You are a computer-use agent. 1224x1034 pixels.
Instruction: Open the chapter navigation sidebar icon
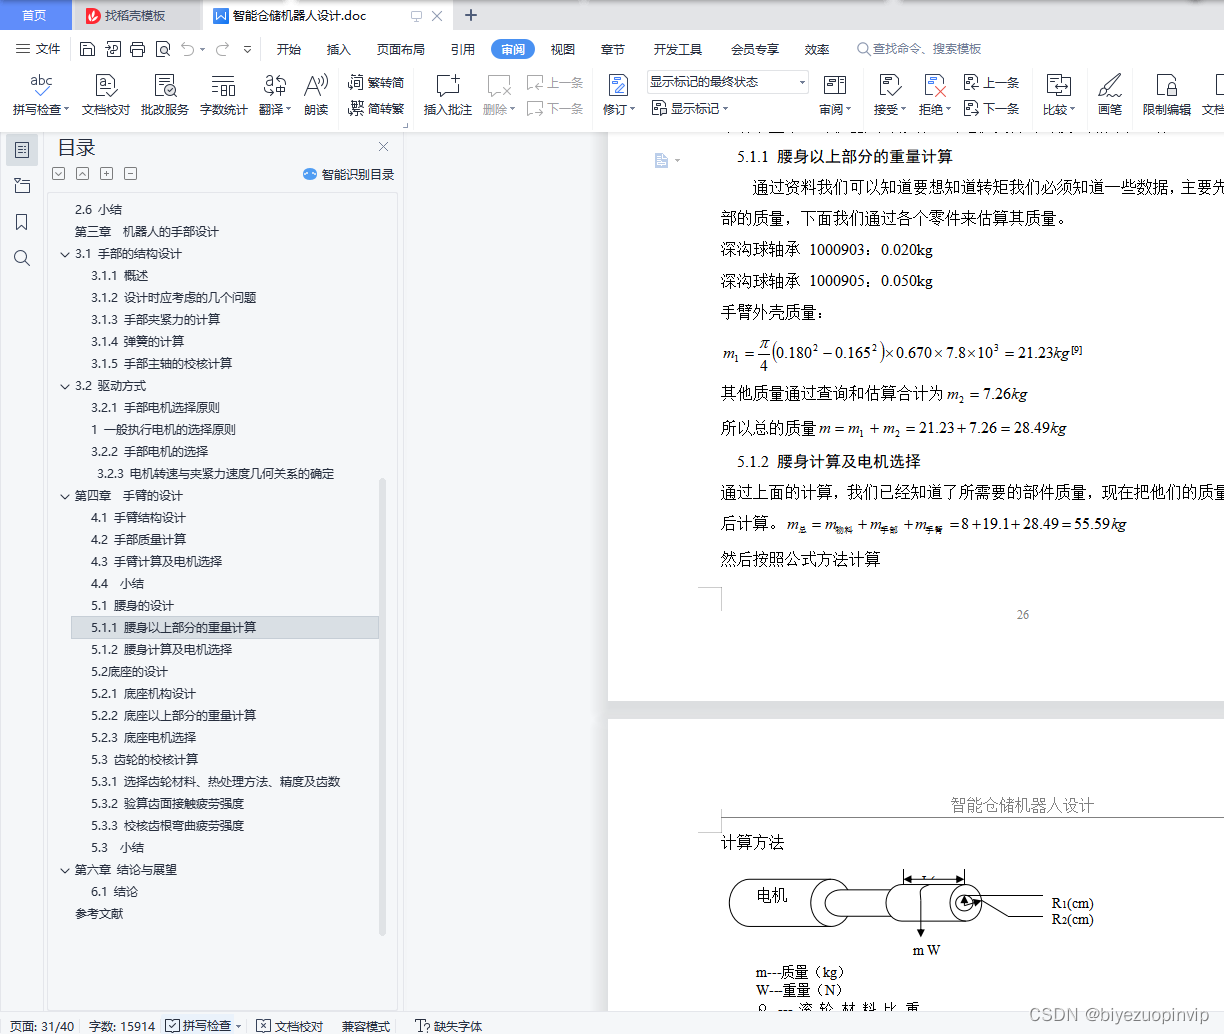point(22,186)
